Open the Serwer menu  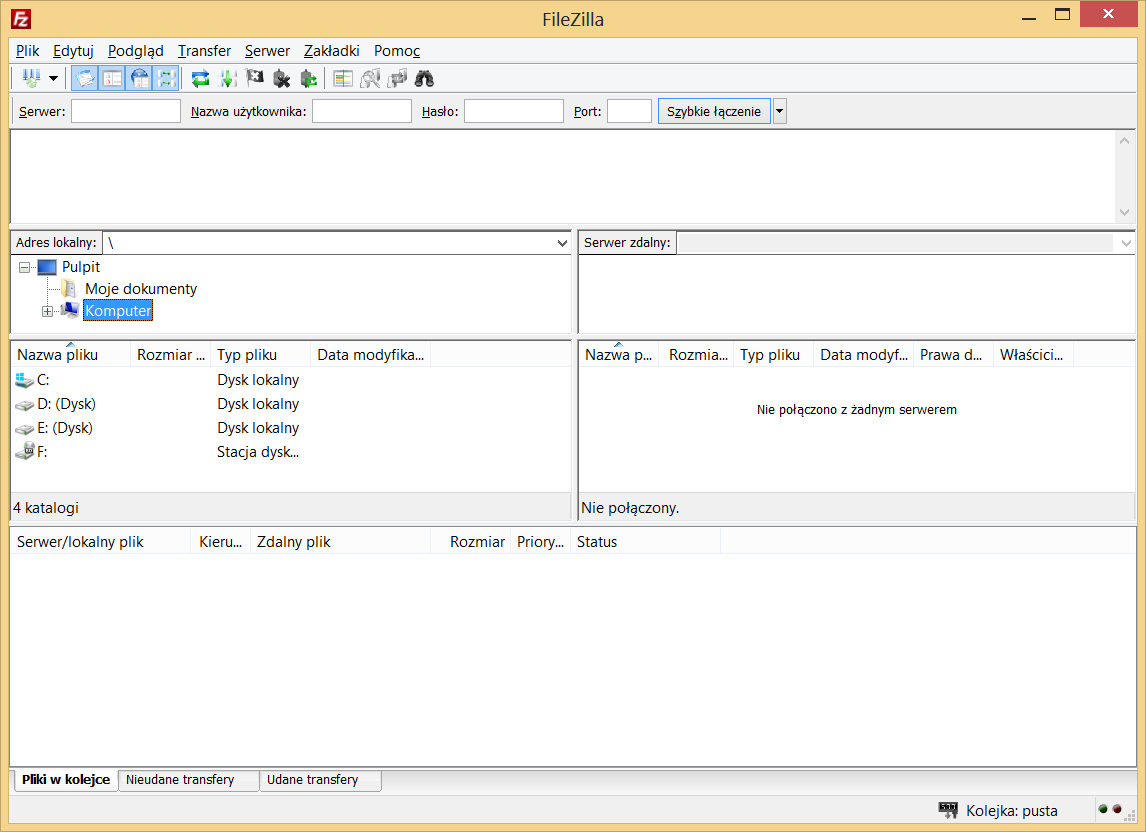(267, 50)
